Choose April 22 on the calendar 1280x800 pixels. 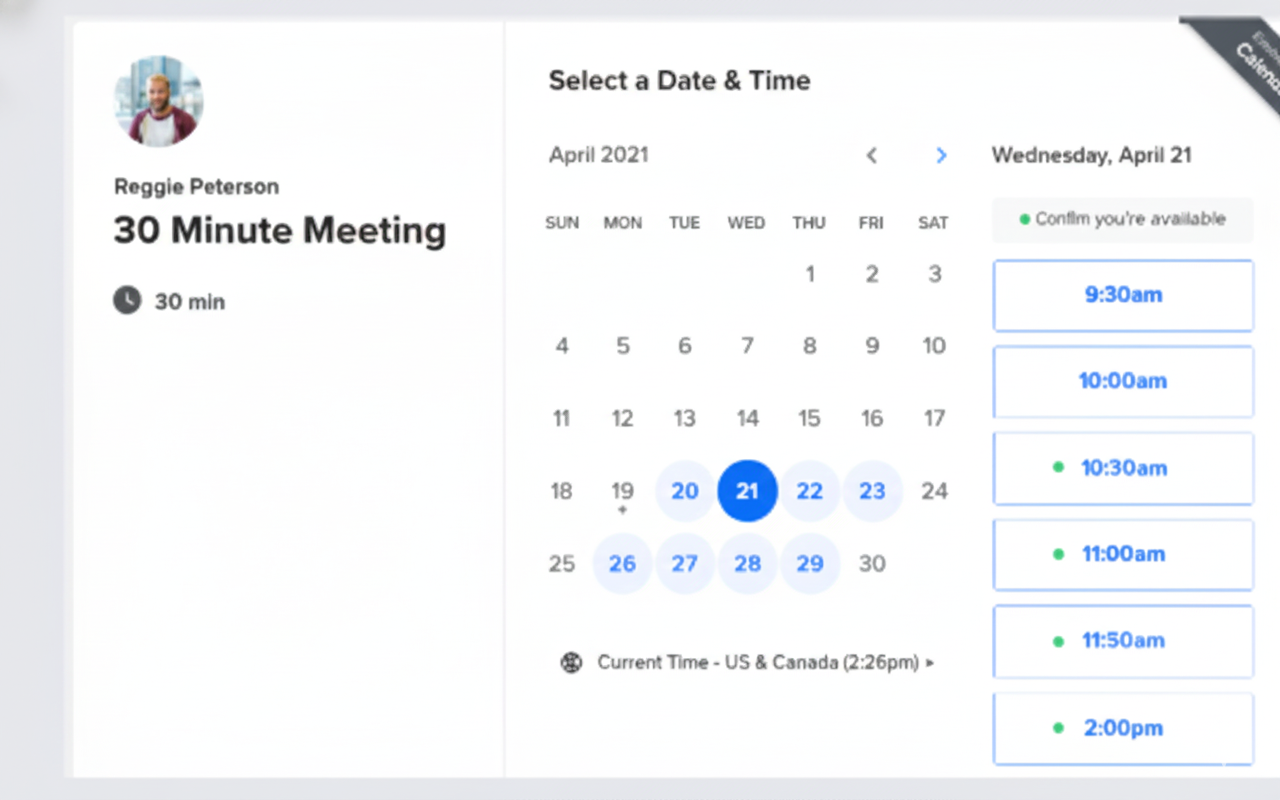coord(809,491)
